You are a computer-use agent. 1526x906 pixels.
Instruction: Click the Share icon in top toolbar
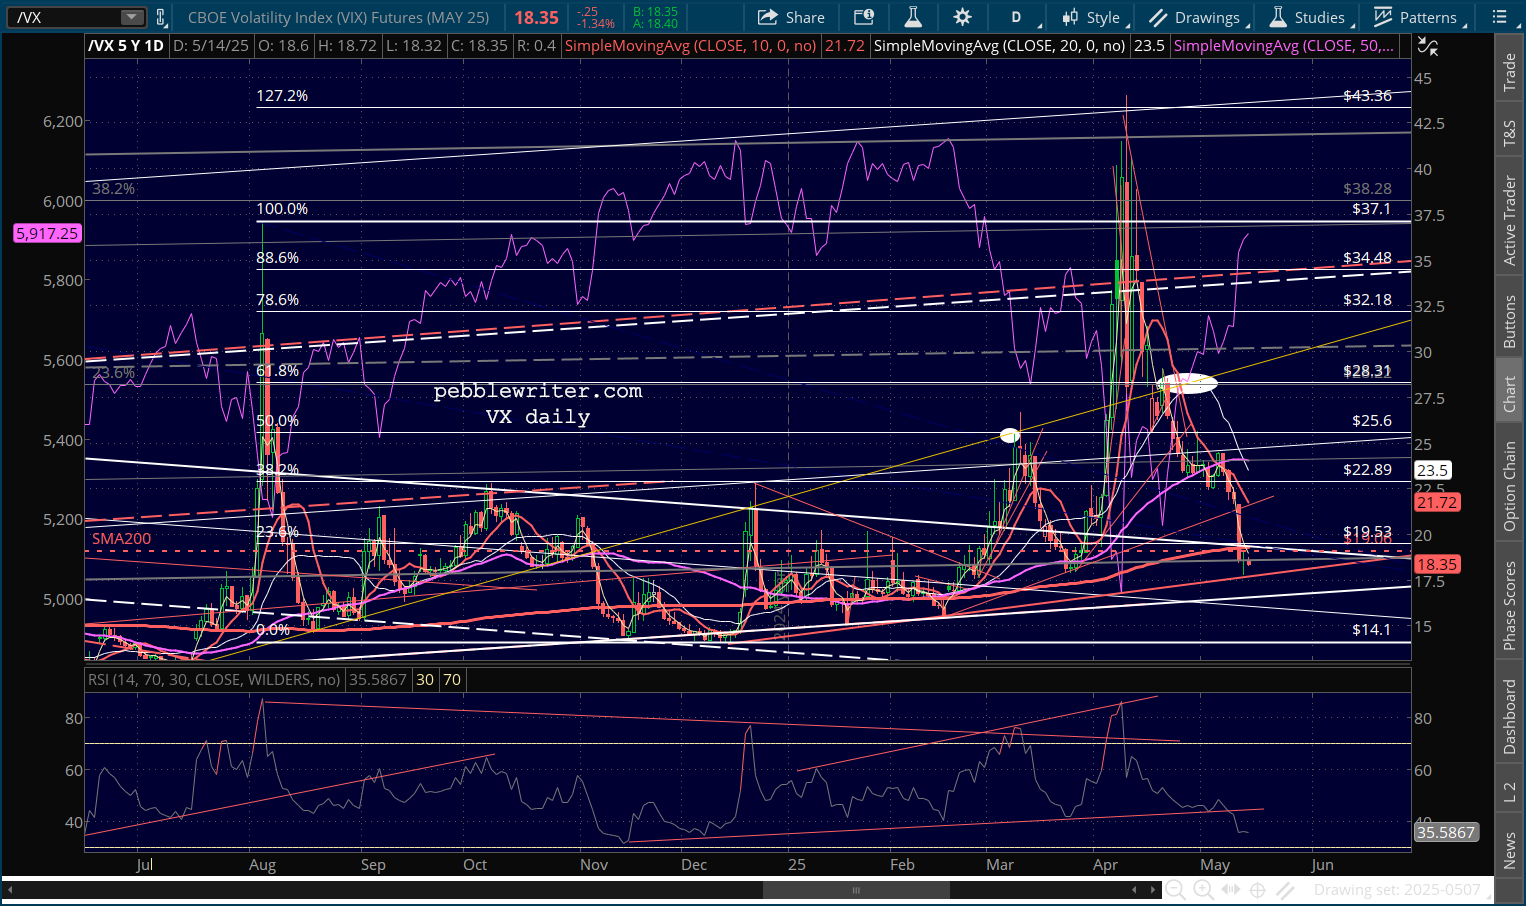791,17
